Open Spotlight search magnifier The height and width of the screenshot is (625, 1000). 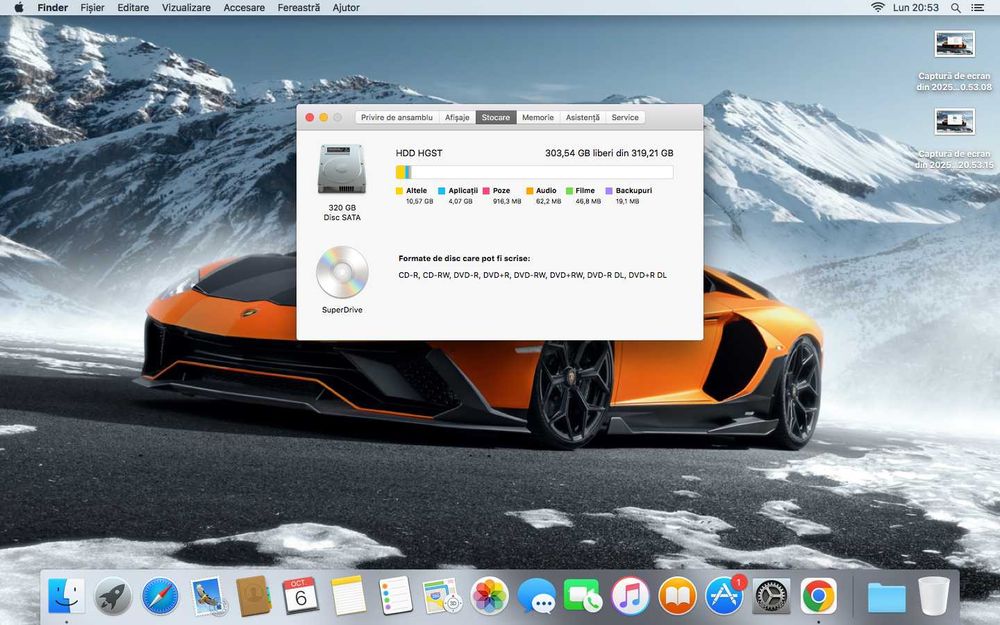click(x=955, y=8)
